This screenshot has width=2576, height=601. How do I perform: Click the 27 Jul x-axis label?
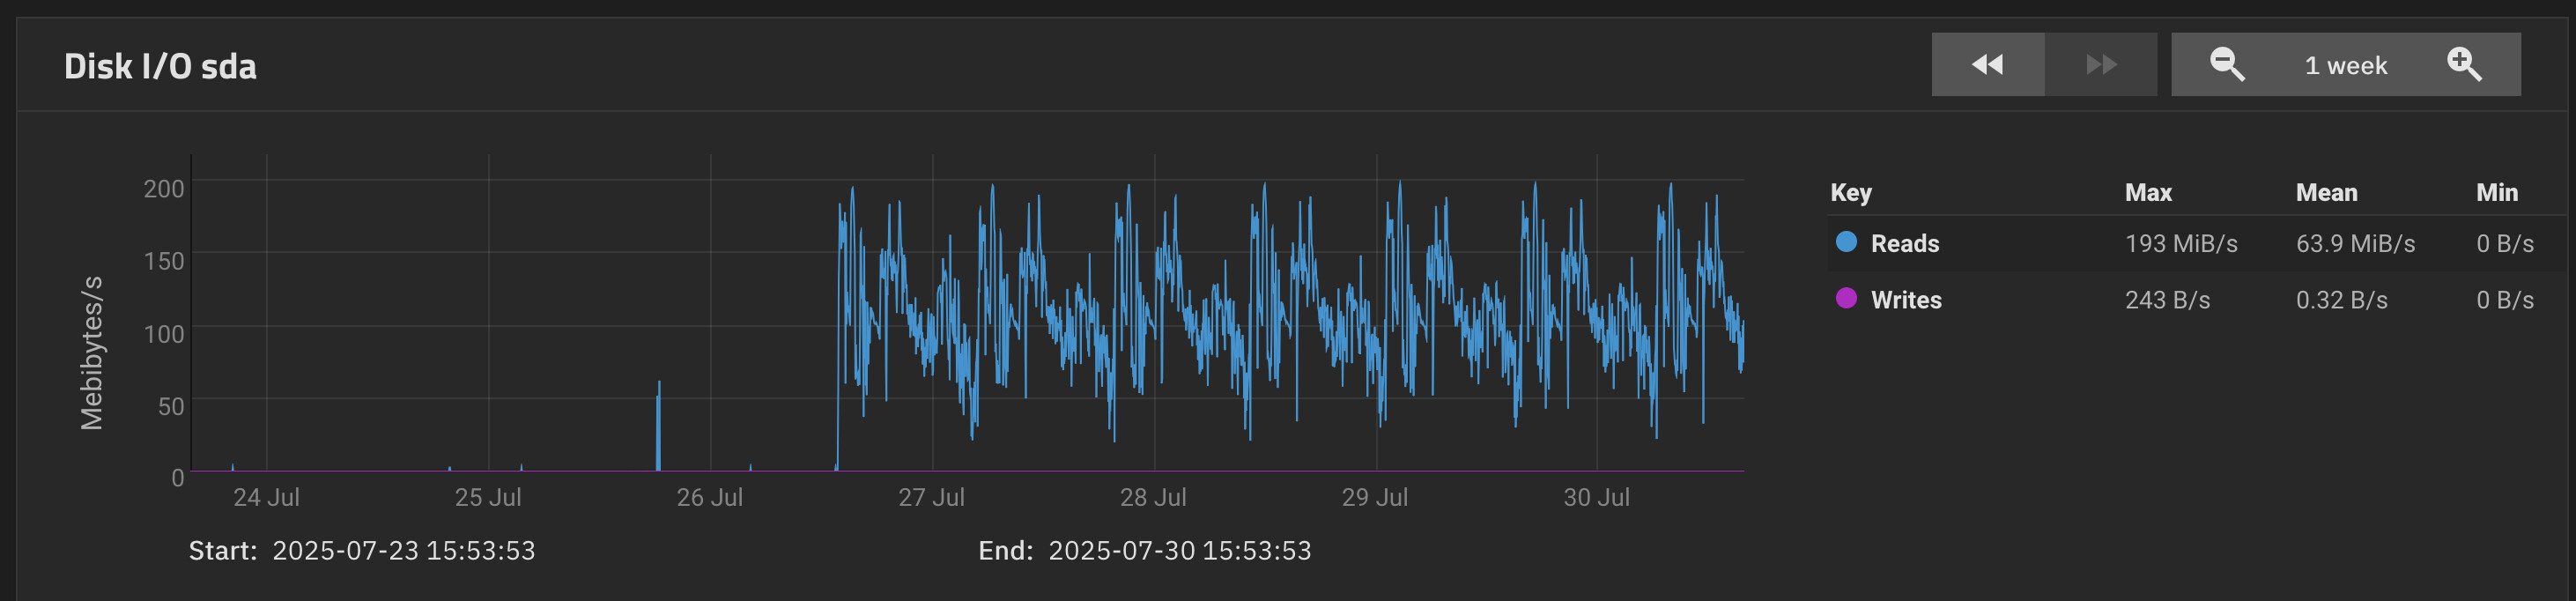coord(931,497)
